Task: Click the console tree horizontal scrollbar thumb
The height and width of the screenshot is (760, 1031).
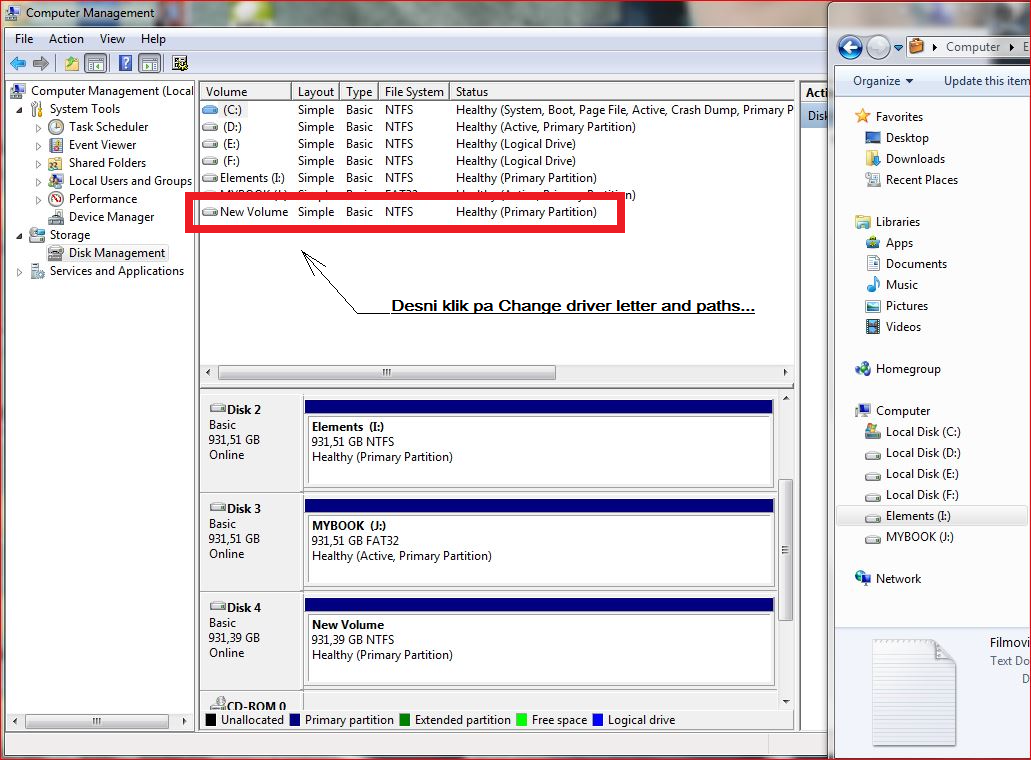Action: (x=97, y=721)
